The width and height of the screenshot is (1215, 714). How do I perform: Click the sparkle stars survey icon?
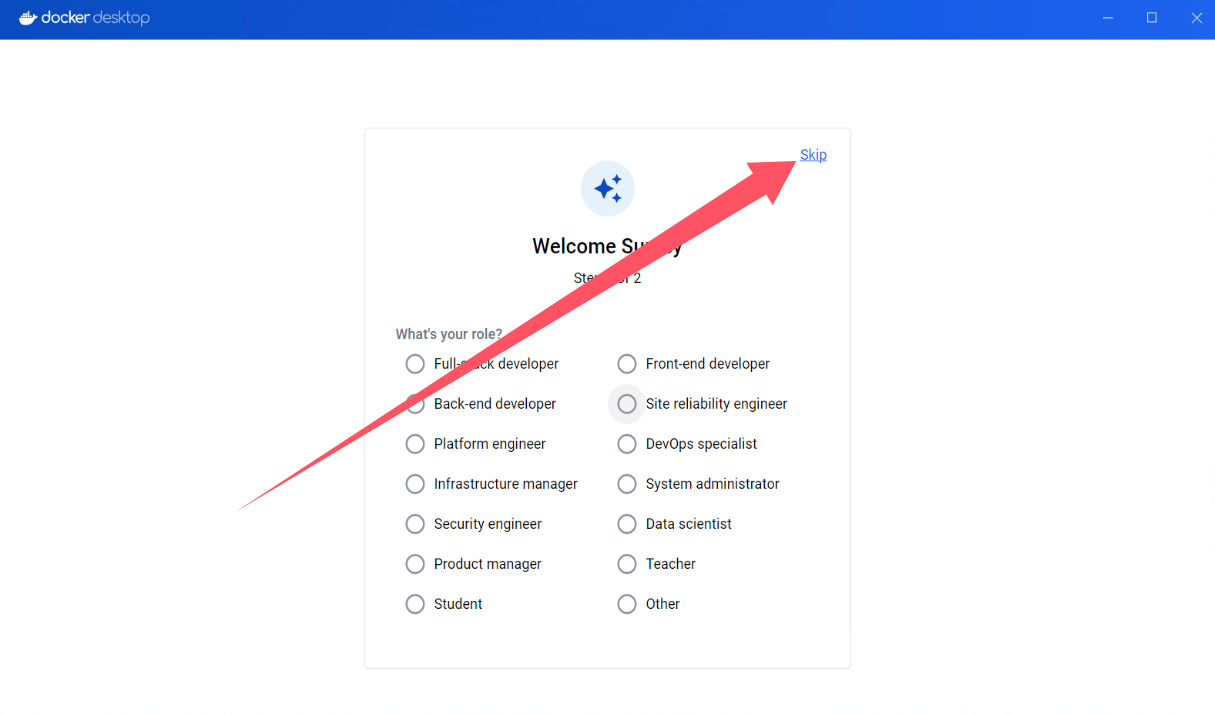pos(608,188)
